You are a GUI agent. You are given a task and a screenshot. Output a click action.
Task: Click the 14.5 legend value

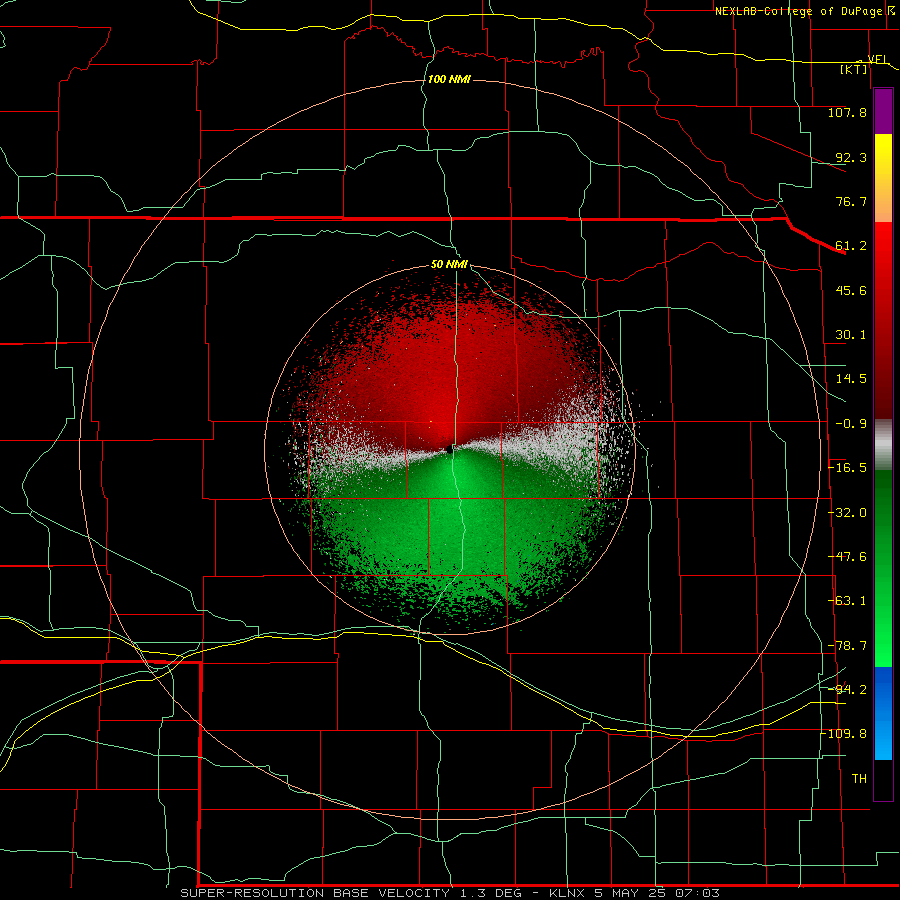click(851, 379)
